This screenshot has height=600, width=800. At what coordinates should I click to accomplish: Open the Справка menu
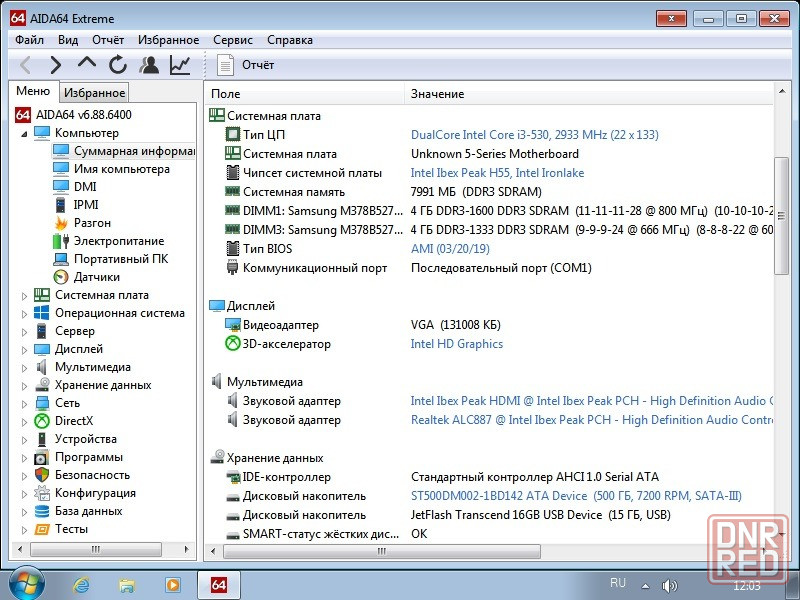pos(290,40)
